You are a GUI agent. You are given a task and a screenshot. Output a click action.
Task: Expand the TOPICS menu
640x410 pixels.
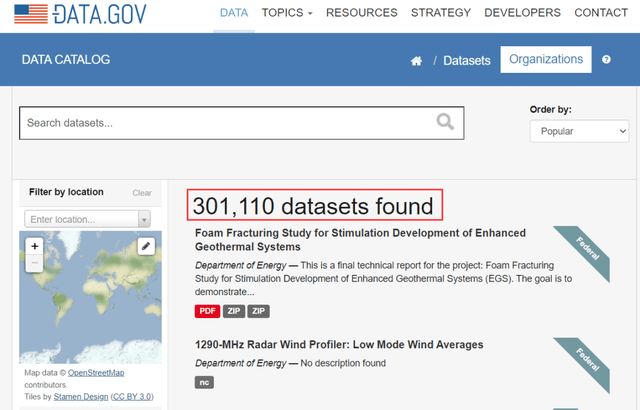click(x=287, y=13)
